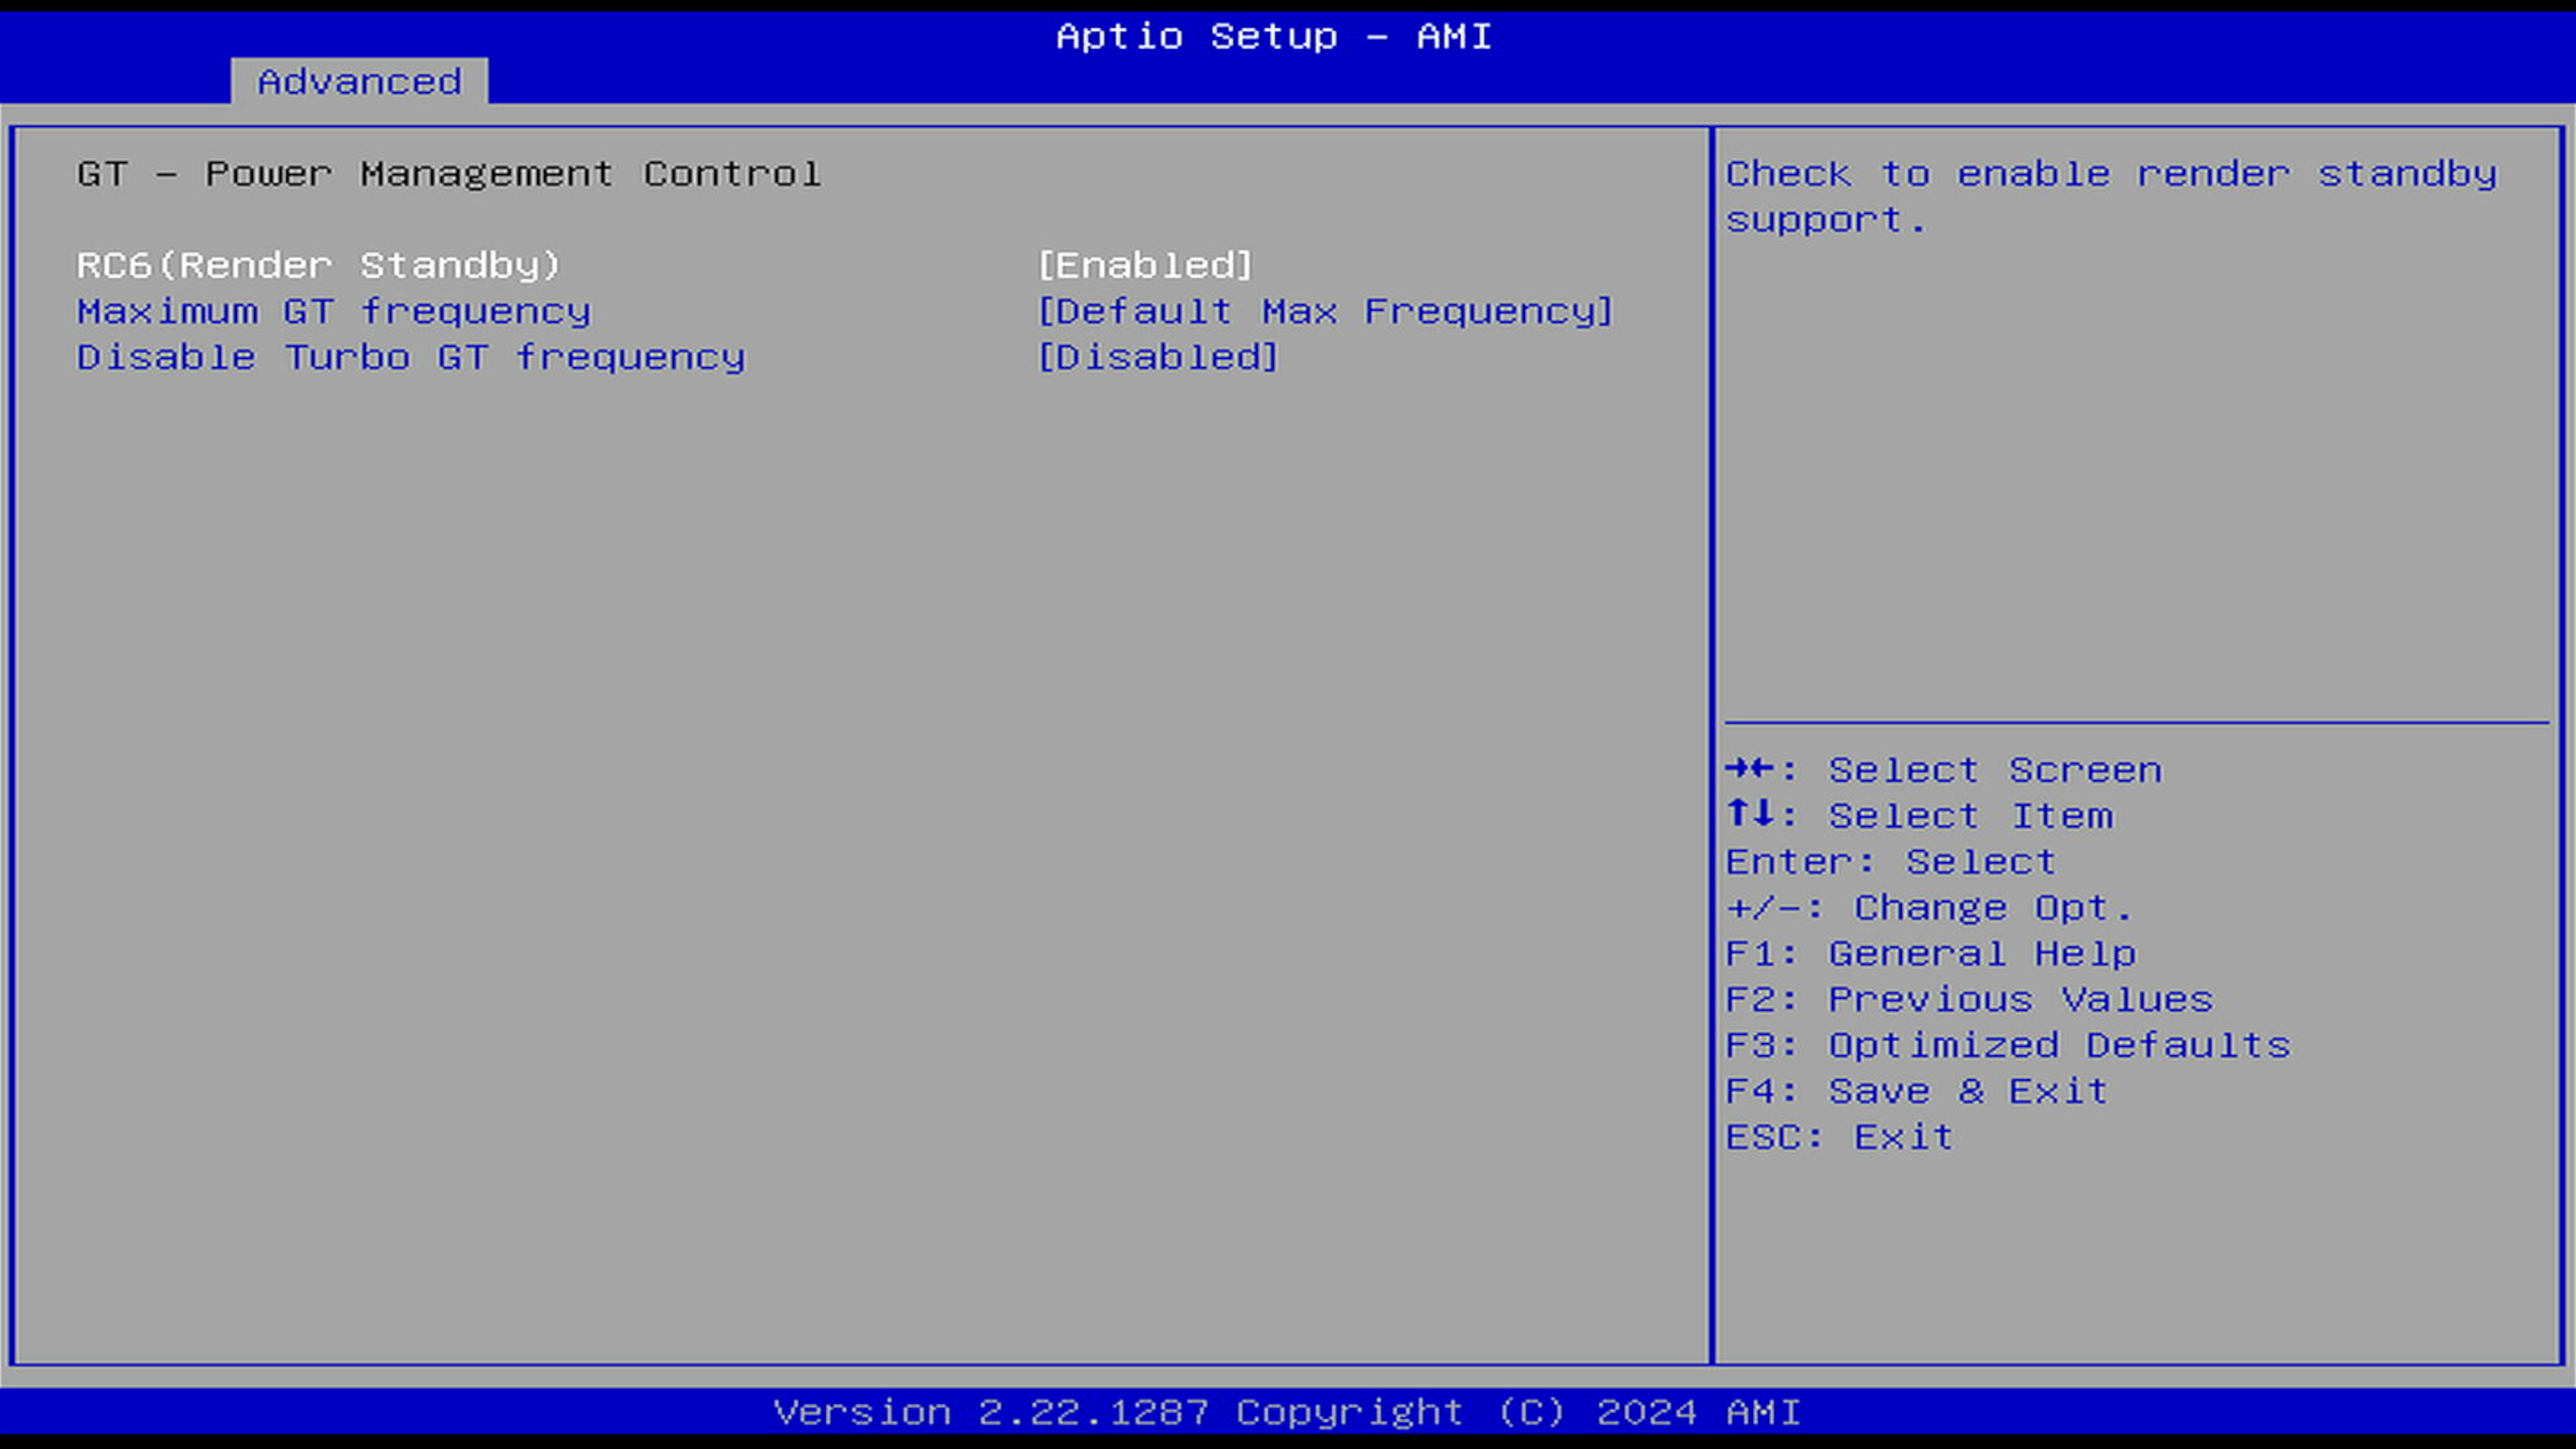Click the Enter: Select hint
Viewport: 2576px width, 1449px height.
(1890, 861)
